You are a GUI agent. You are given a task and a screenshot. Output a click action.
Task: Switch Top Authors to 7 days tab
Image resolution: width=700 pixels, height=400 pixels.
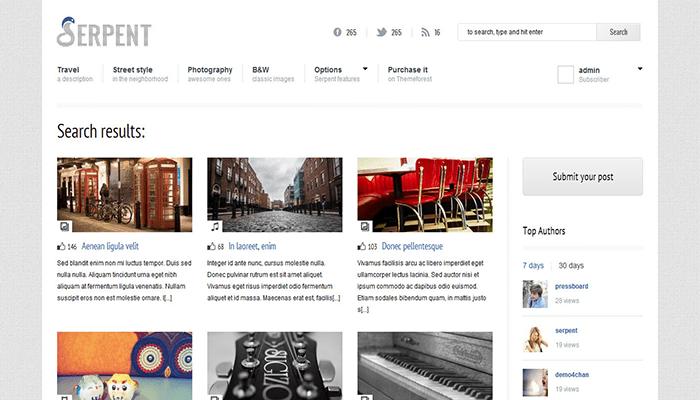[533, 266]
